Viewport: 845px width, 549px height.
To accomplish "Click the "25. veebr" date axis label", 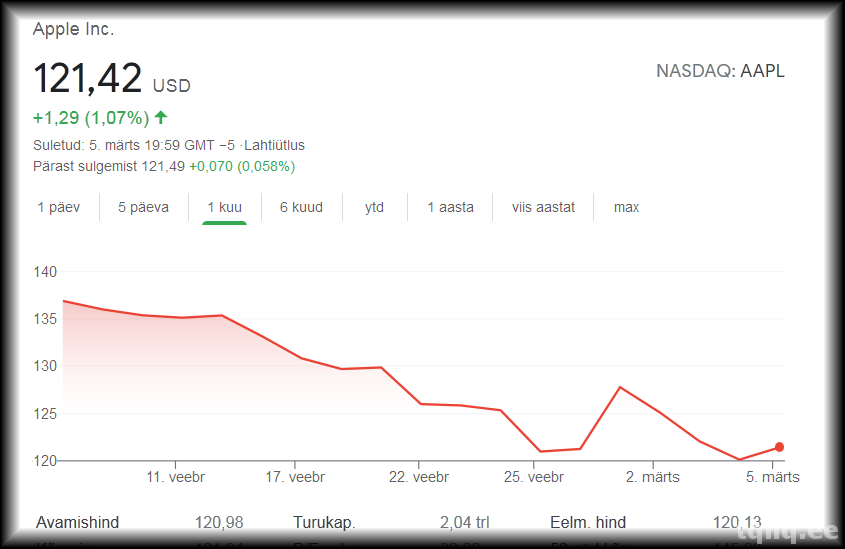I will tap(534, 477).
